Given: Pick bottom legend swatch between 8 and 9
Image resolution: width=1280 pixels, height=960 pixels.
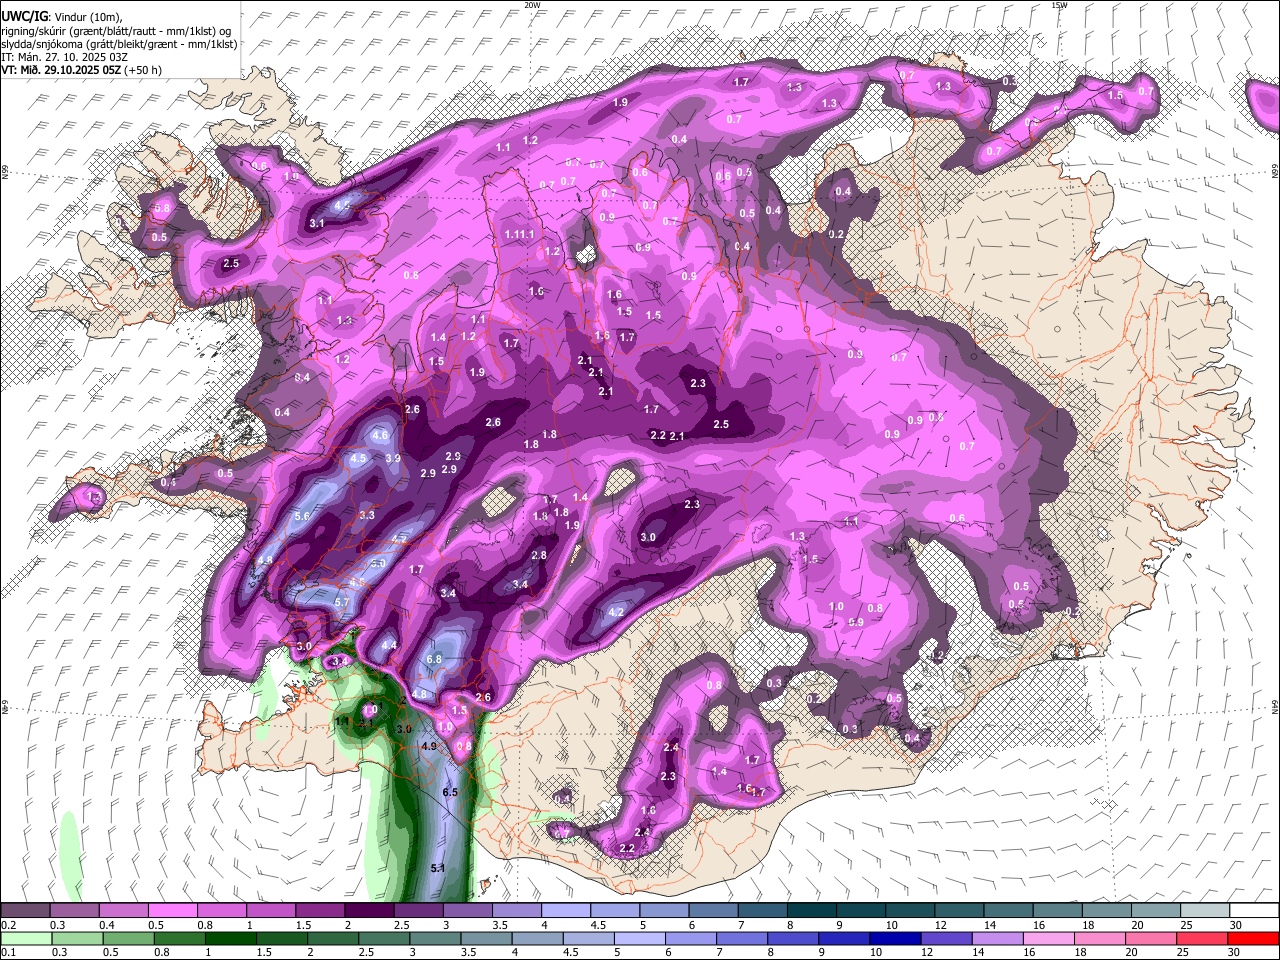Looking at the screenshot, I should pyautogui.click(x=793, y=938).
